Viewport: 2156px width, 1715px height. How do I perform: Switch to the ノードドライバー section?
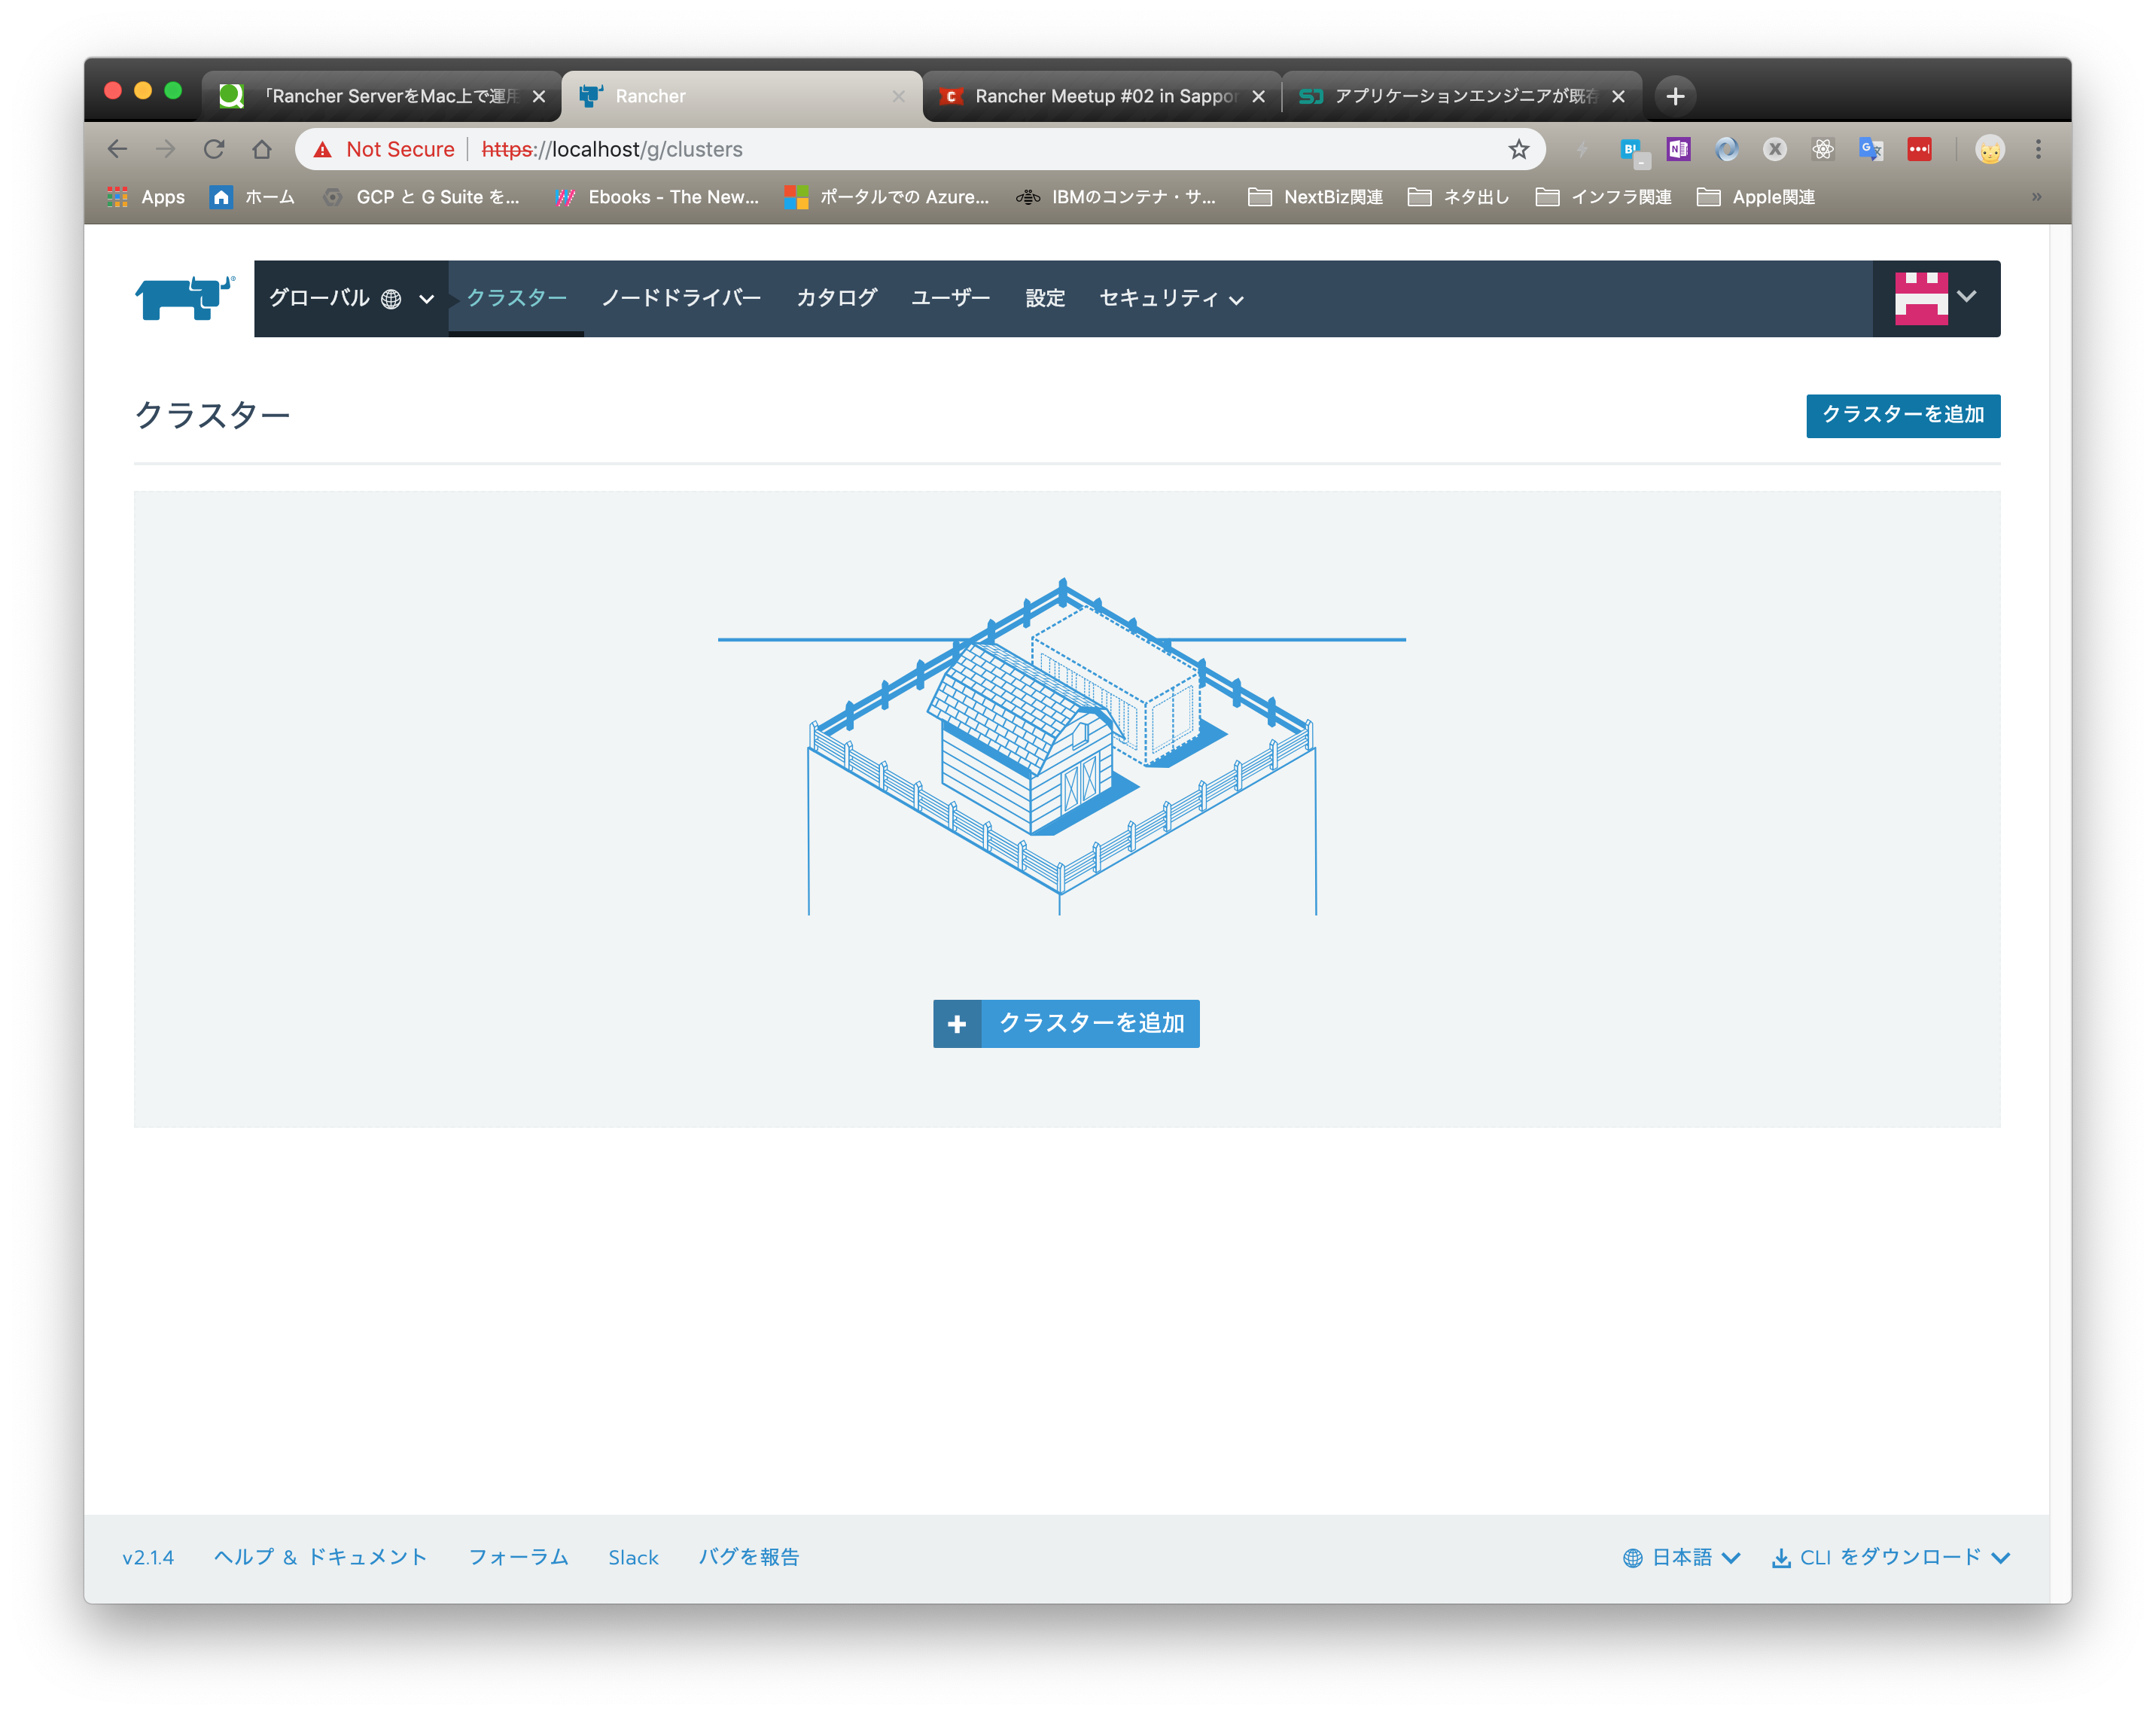pos(681,297)
